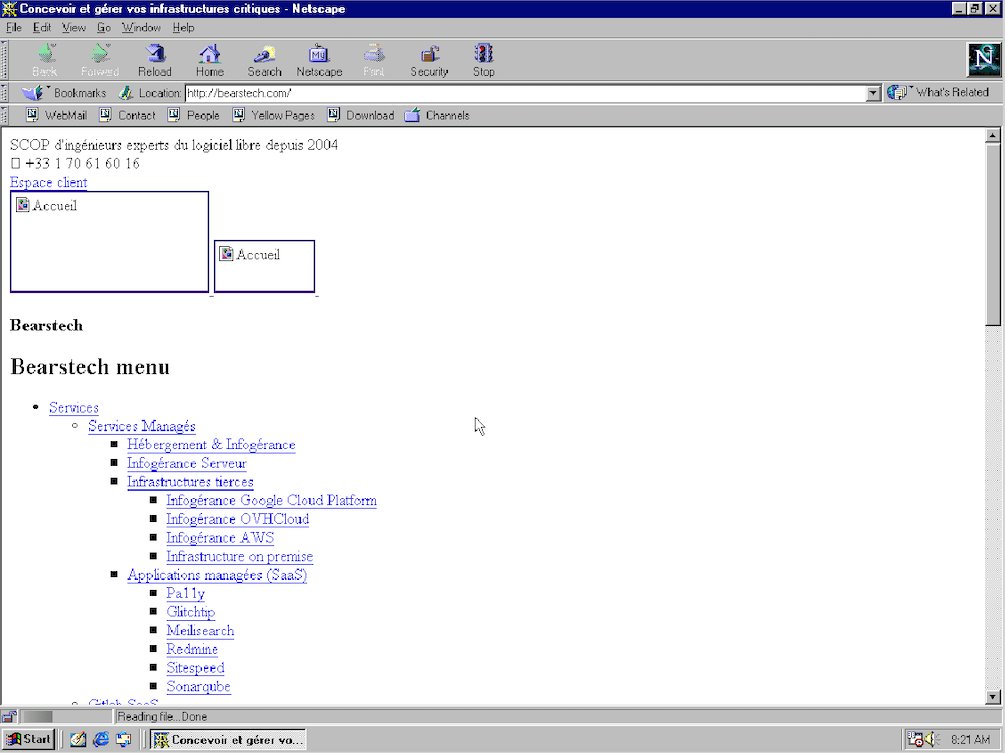The image size is (1005, 753).
Task: Open the Go menu
Action: click(x=104, y=28)
